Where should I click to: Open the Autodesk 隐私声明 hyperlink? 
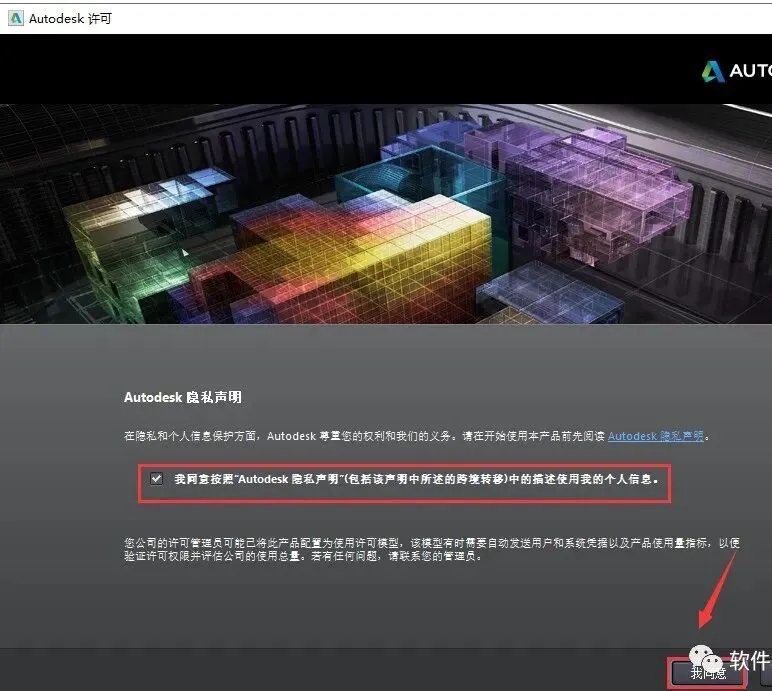656,436
